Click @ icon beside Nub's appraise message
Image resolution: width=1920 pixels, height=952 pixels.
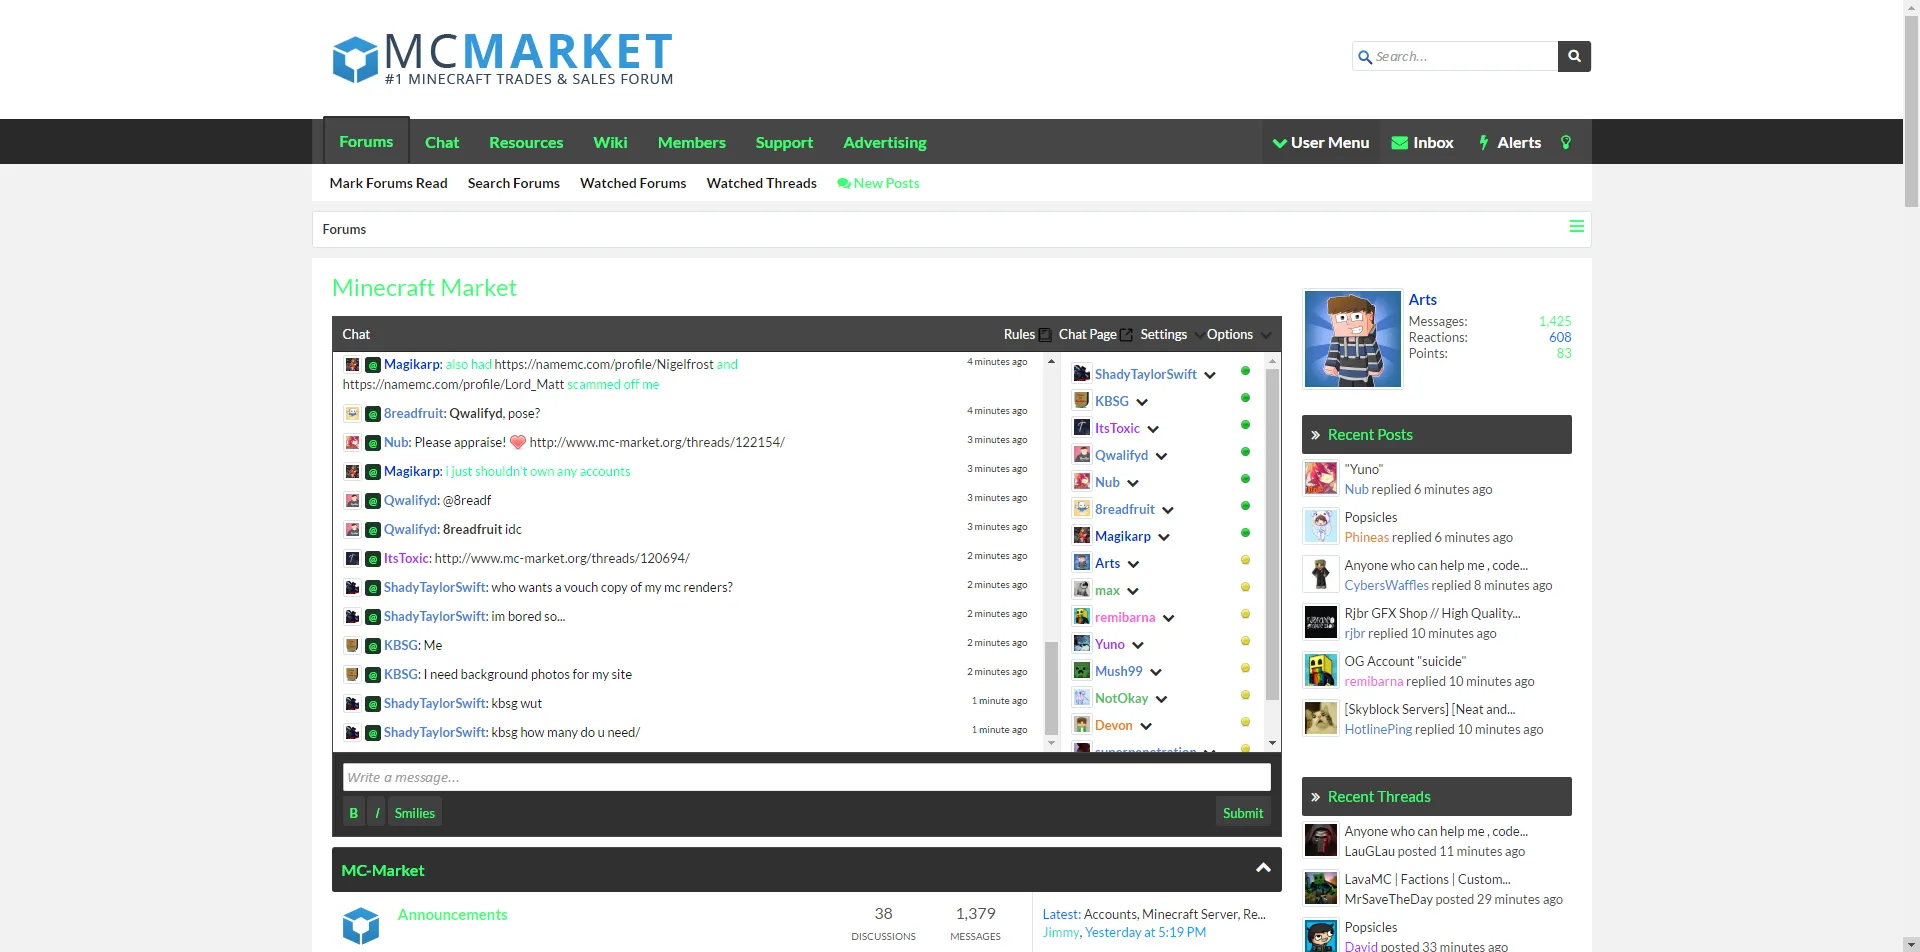pos(373,443)
